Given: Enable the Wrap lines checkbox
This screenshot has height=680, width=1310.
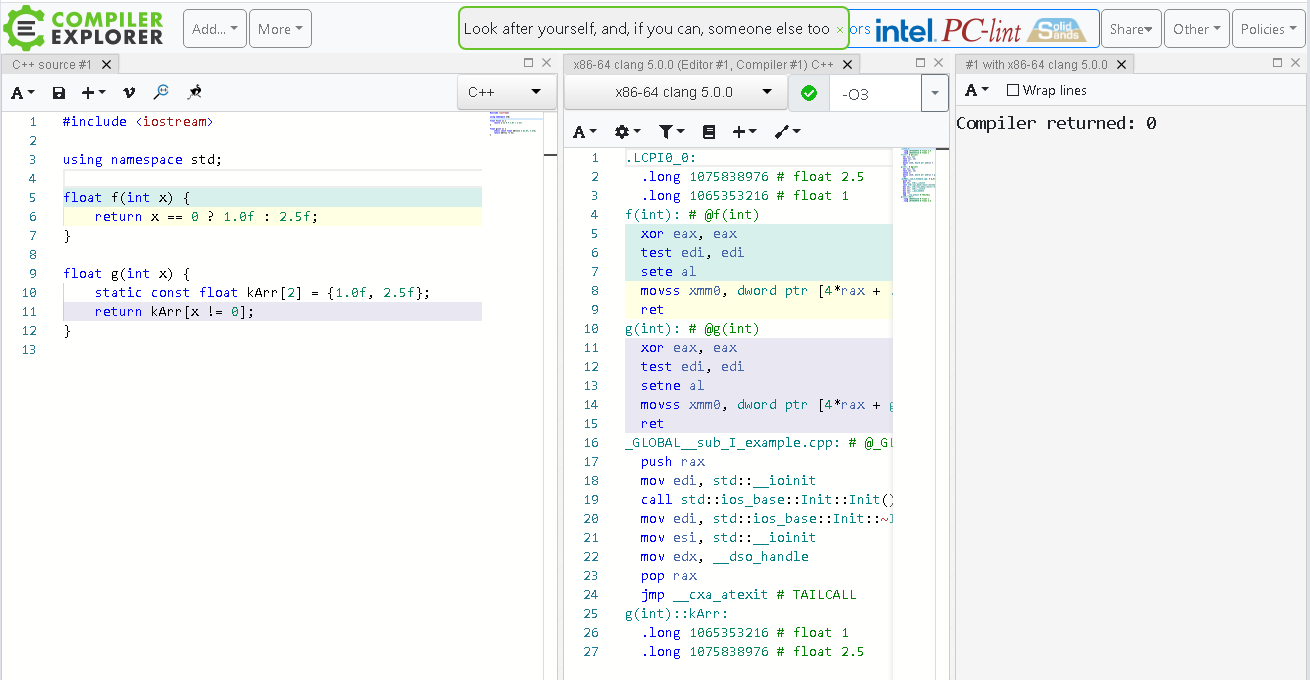Looking at the screenshot, I should tap(1013, 90).
